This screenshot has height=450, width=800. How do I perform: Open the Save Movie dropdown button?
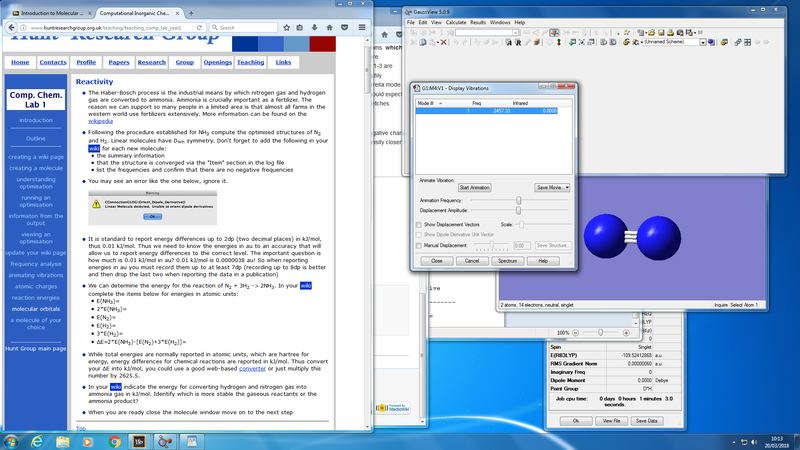552,188
